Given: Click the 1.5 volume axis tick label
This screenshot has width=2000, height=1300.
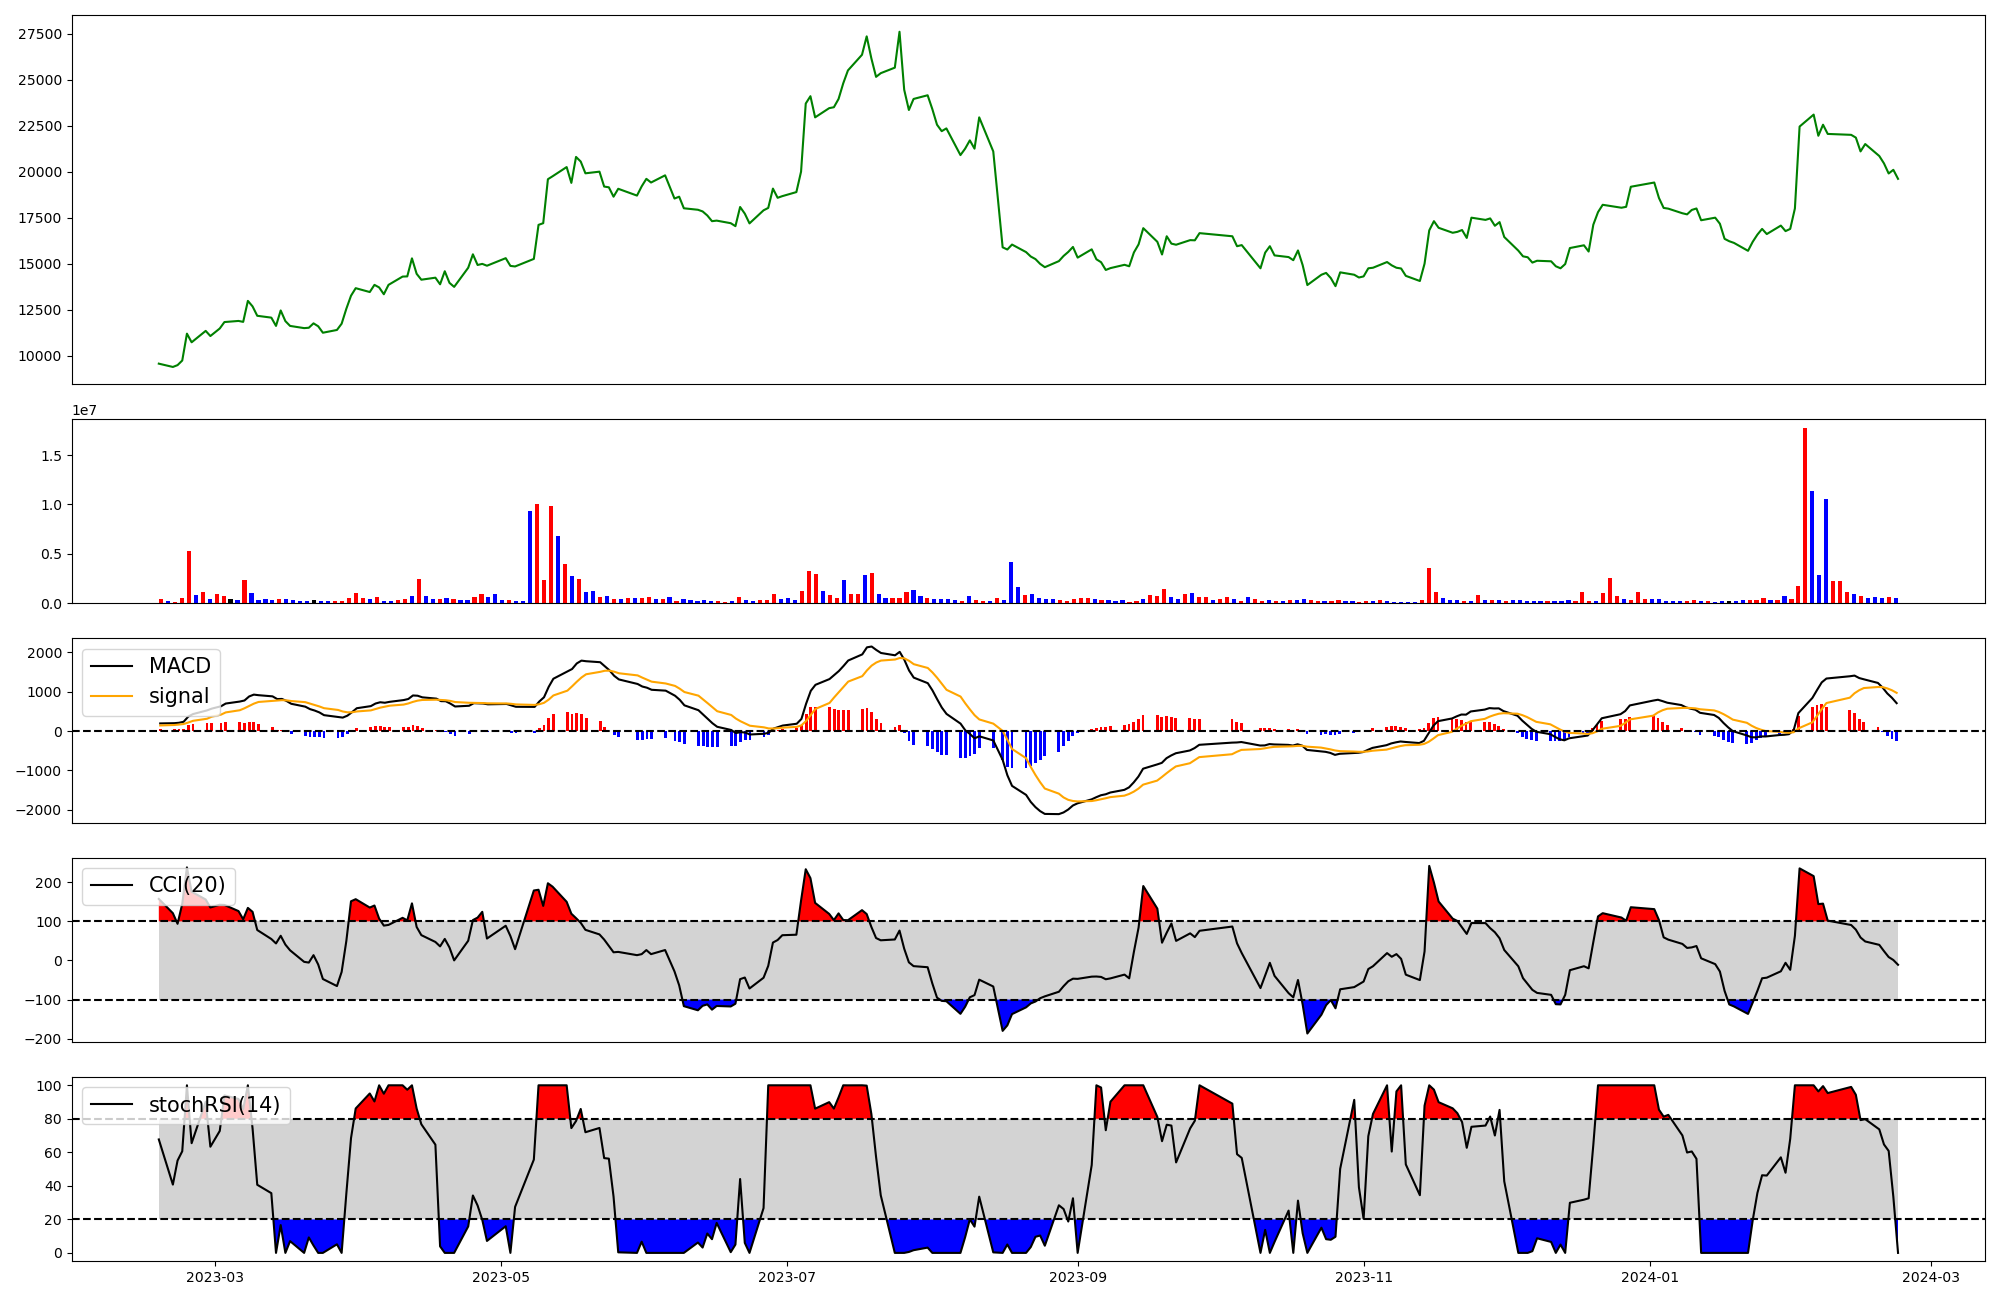Looking at the screenshot, I should click(x=51, y=456).
